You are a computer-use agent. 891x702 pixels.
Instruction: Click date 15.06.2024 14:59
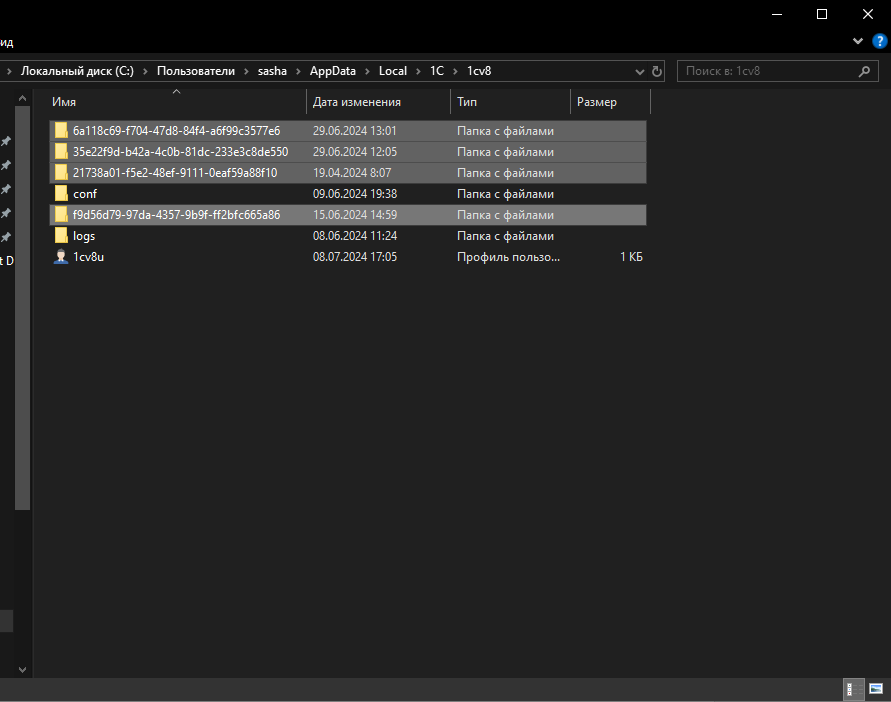(x=355, y=215)
